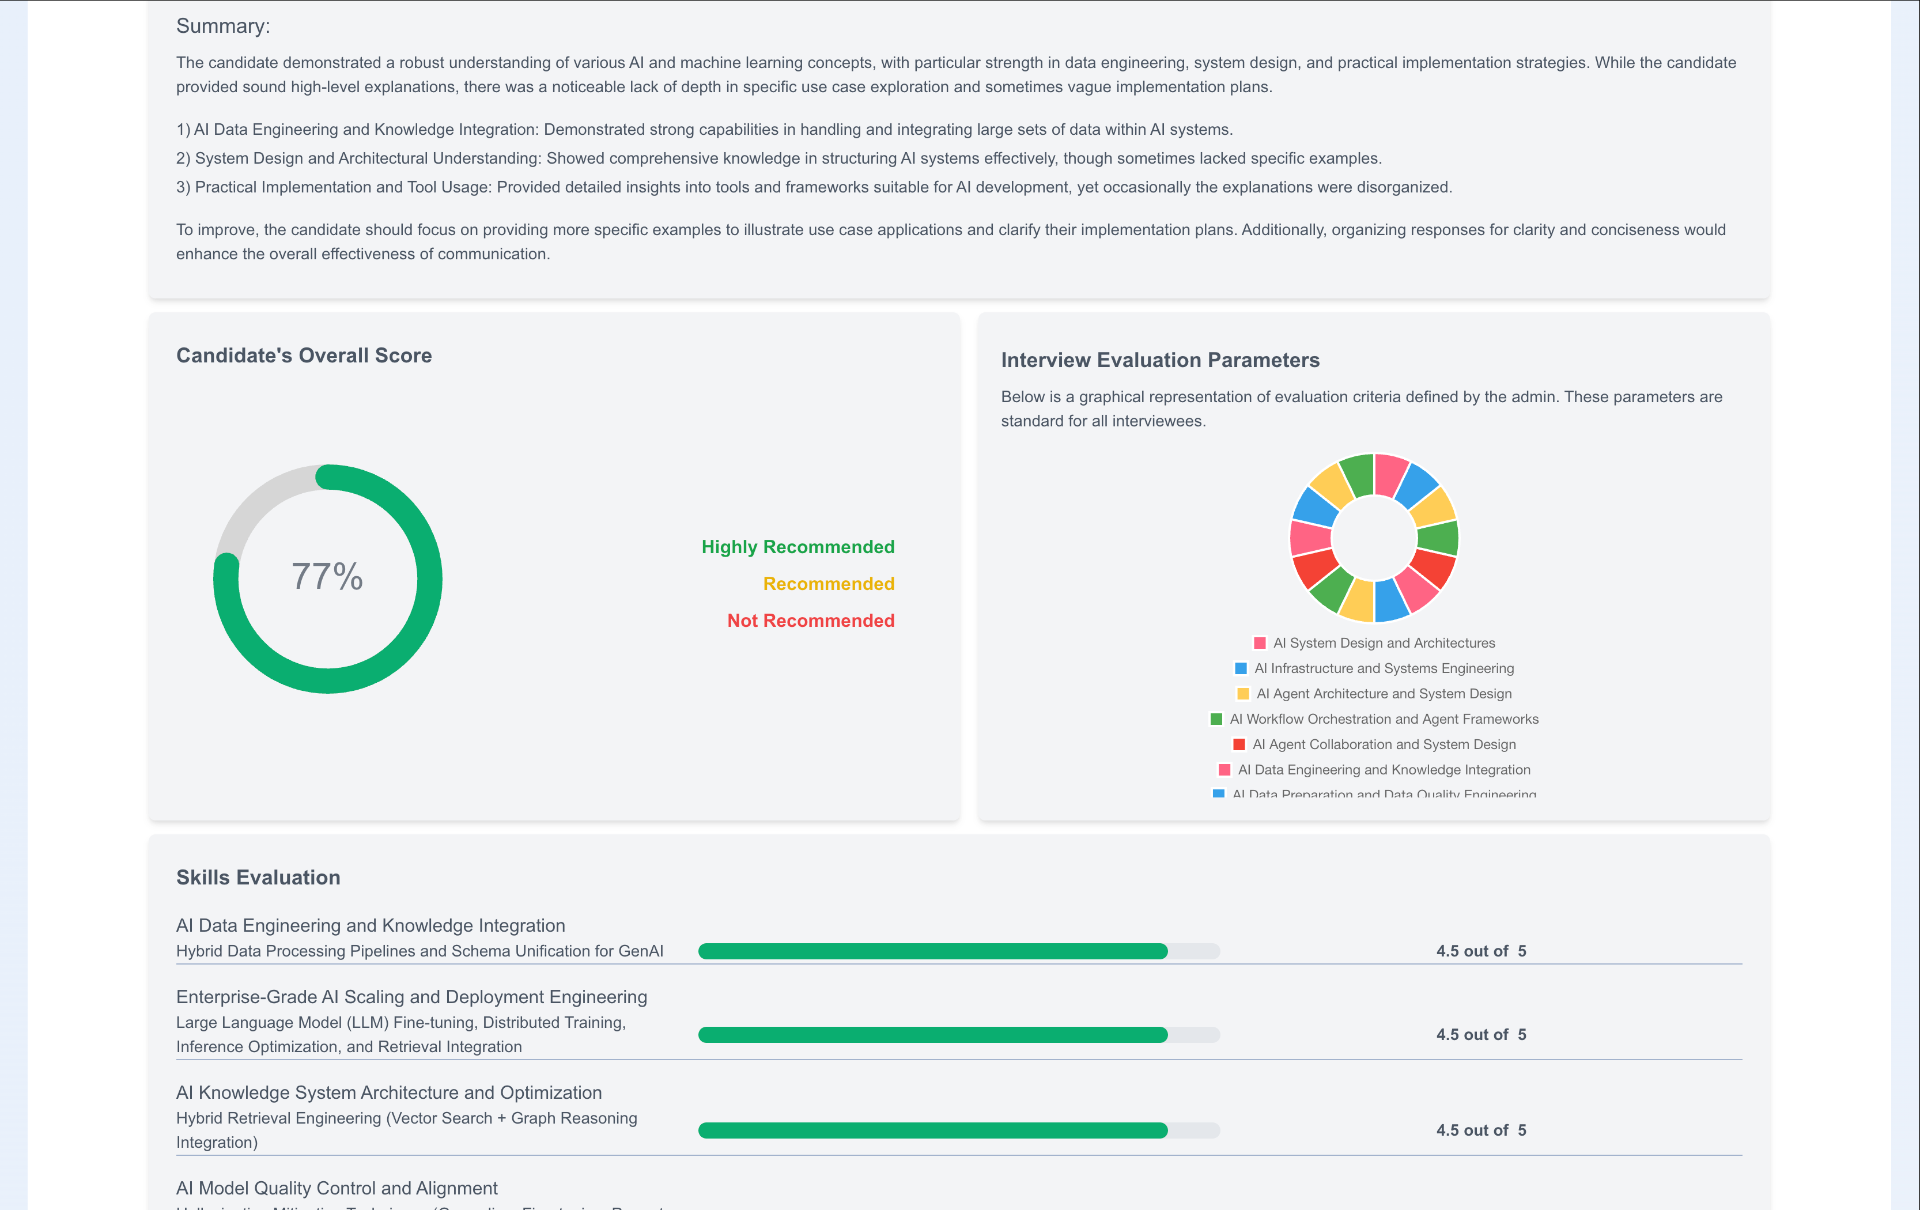
Task: Click the Skills Evaluation heading
Action: click(x=258, y=878)
